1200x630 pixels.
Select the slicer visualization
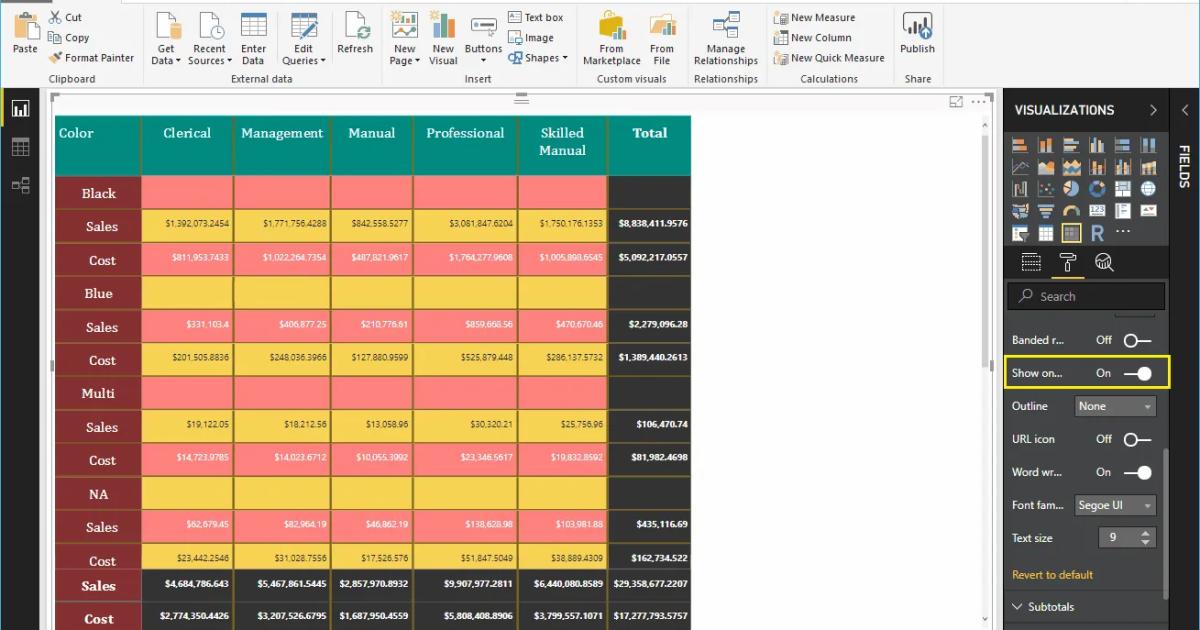tap(1021, 232)
